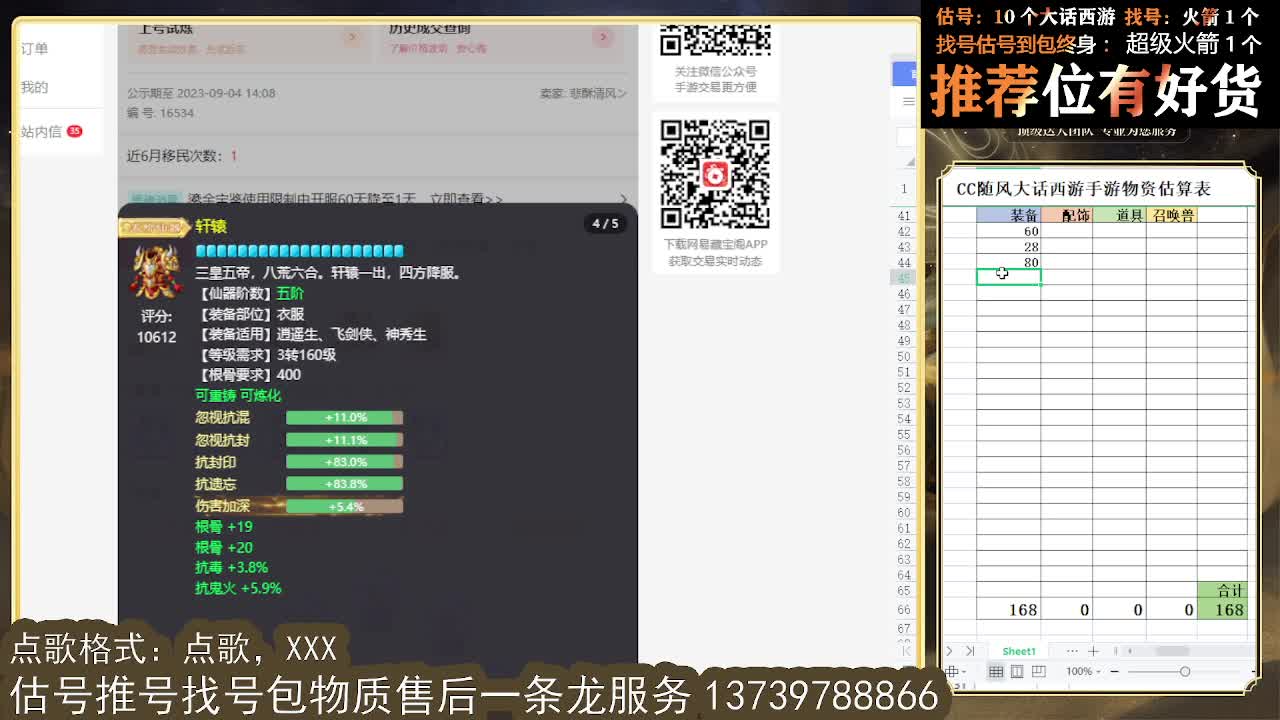Image resolution: width=1280 pixels, height=720 pixels.
Task: Open the 订单 section in sidebar
Action: pos(34,48)
